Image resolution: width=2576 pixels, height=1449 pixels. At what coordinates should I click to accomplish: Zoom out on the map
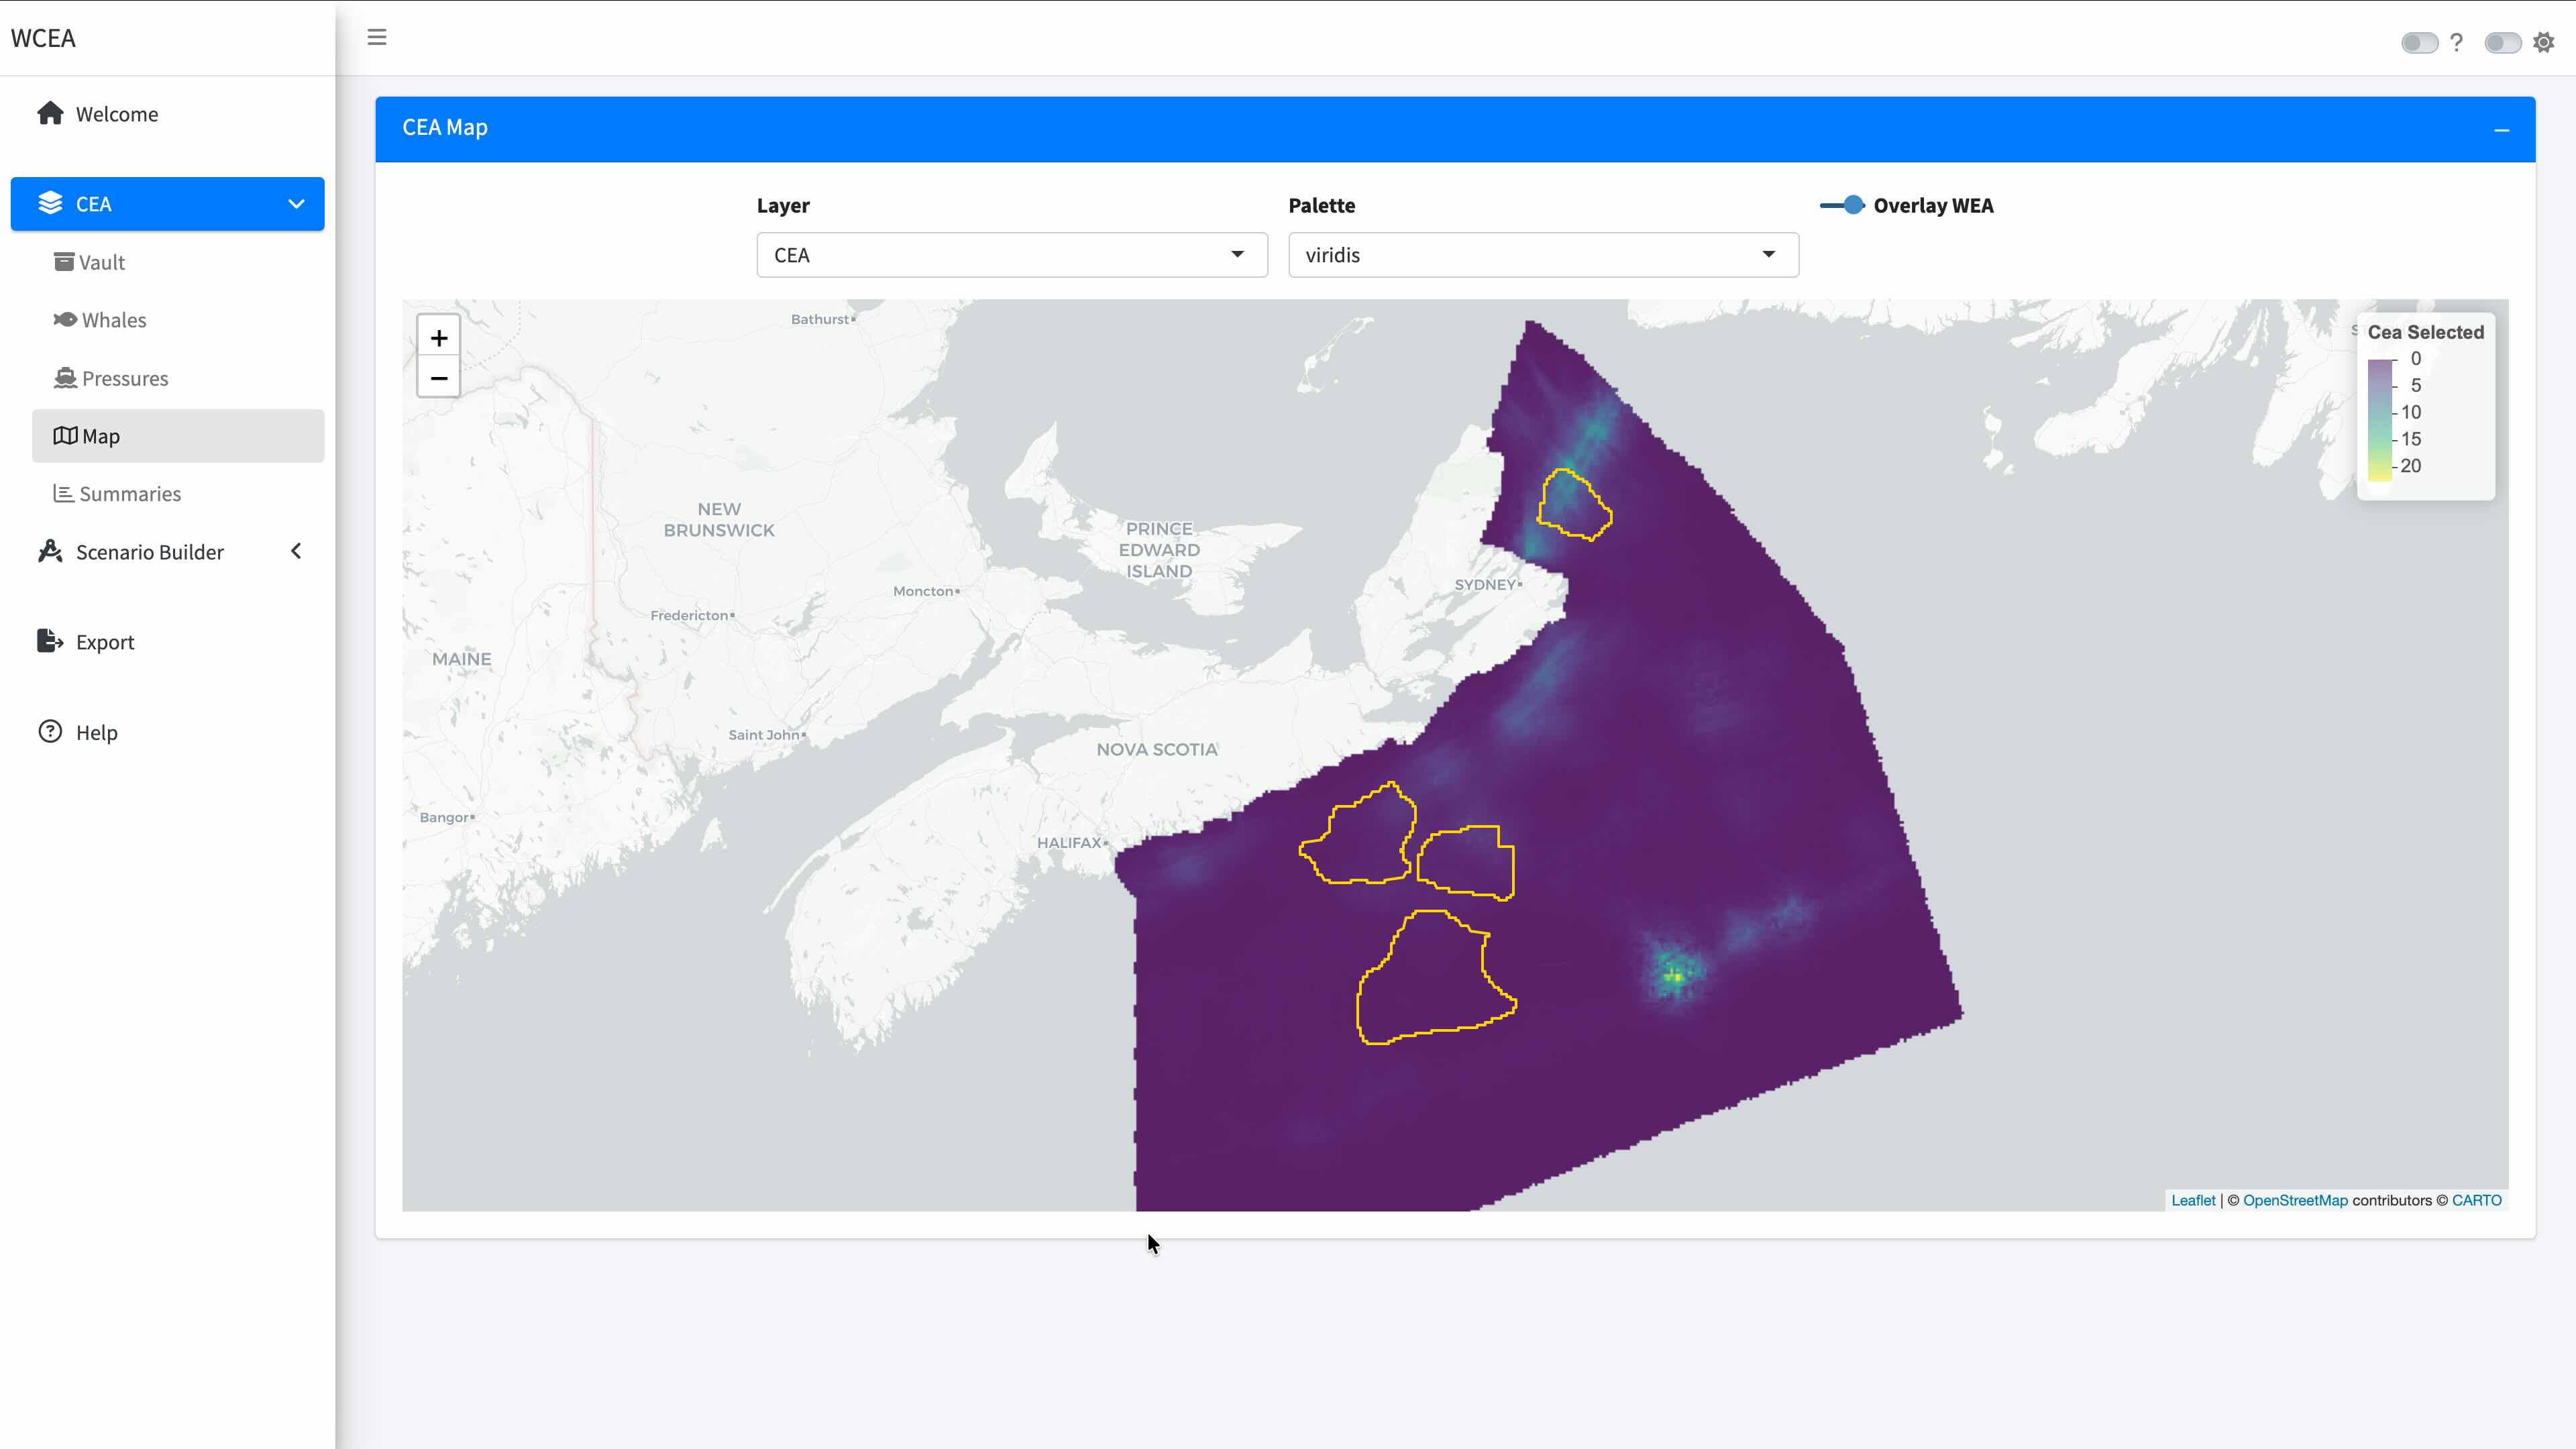438,378
